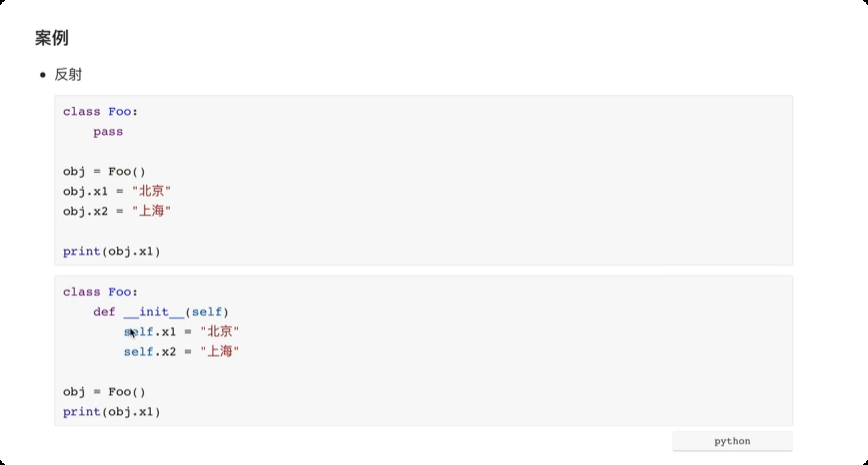Click the self.x2 = "上海" line
Viewport: 868px width, 465px height.
tap(182, 351)
